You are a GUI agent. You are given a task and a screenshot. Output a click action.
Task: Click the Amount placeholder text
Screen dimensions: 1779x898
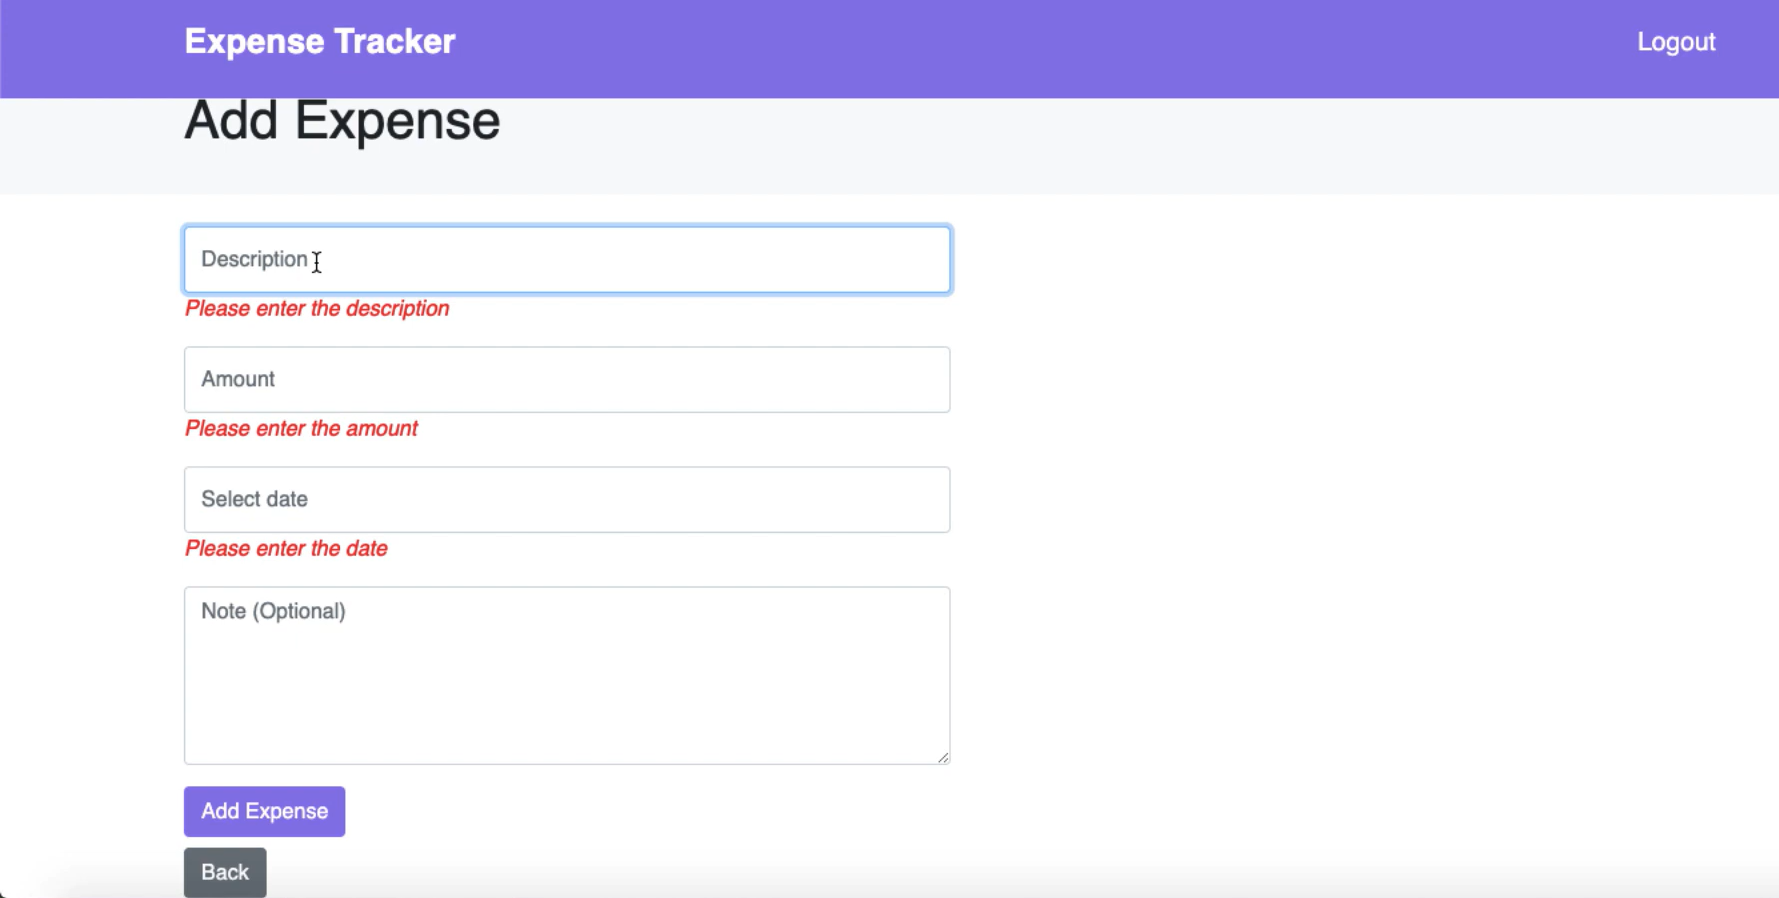tap(238, 379)
